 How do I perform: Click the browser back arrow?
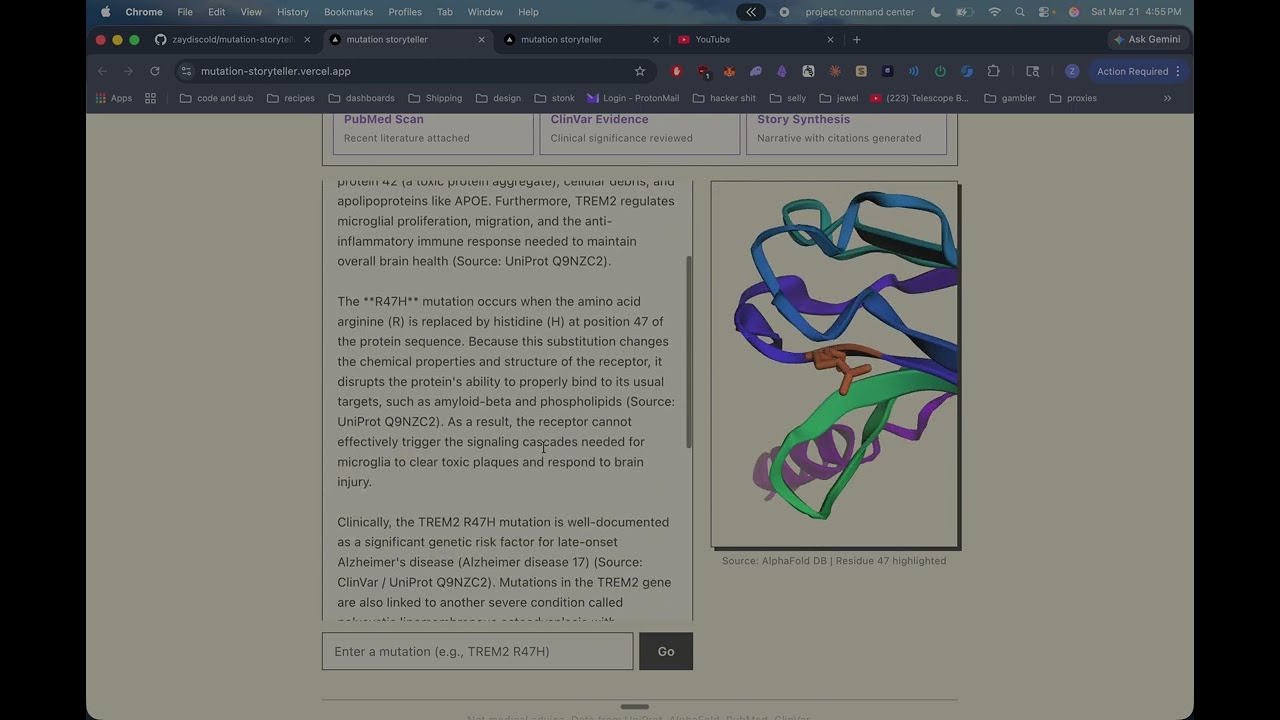102,71
